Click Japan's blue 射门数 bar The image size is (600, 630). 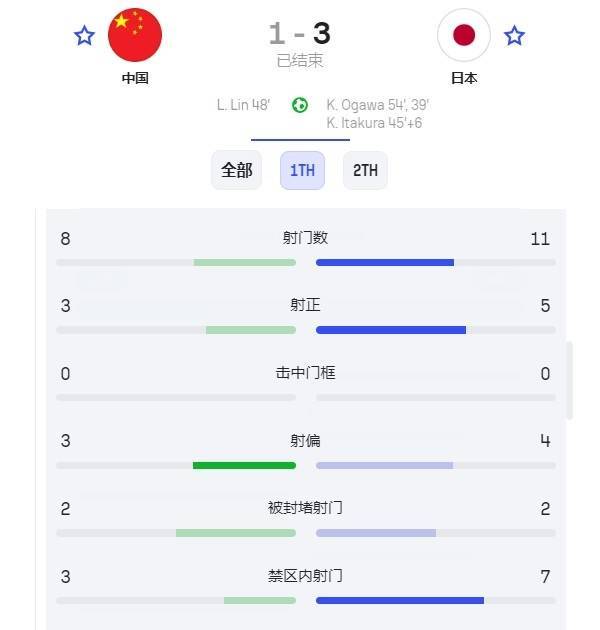[x=385, y=262]
